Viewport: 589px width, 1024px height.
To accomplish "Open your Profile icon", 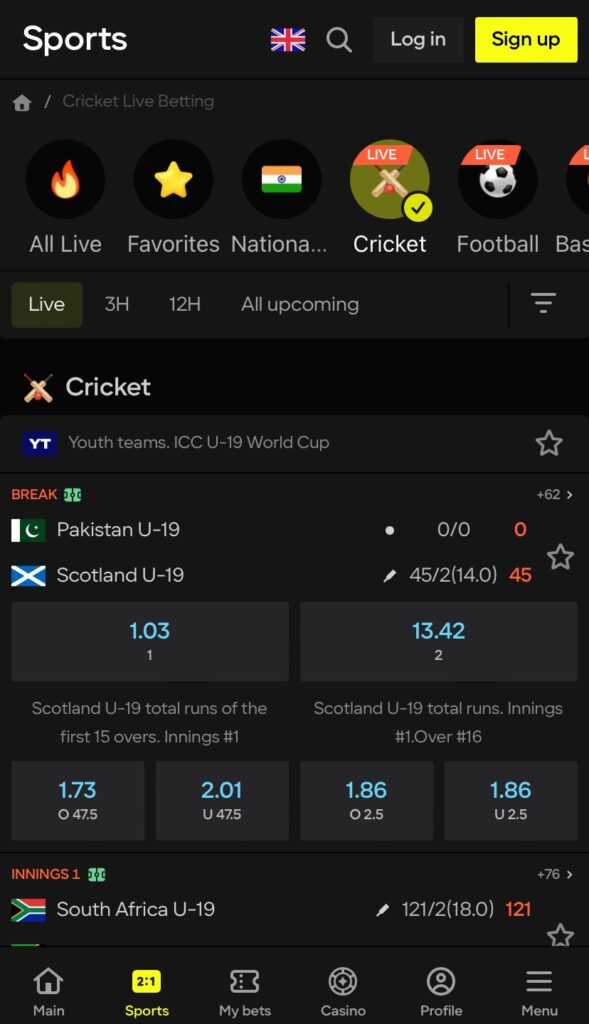I will (440, 985).
